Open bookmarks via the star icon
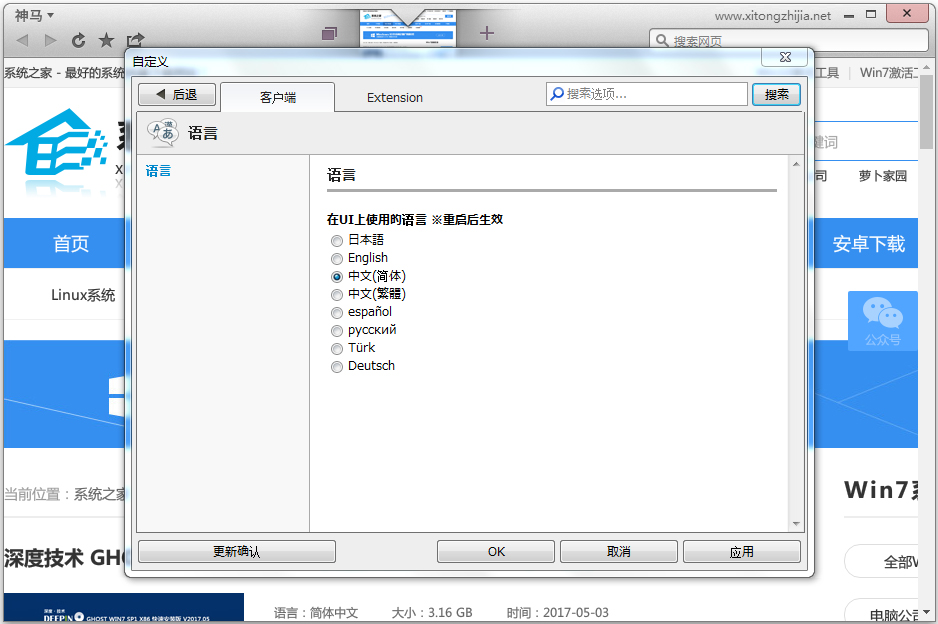 pyautogui.click(x=106, y=40)
